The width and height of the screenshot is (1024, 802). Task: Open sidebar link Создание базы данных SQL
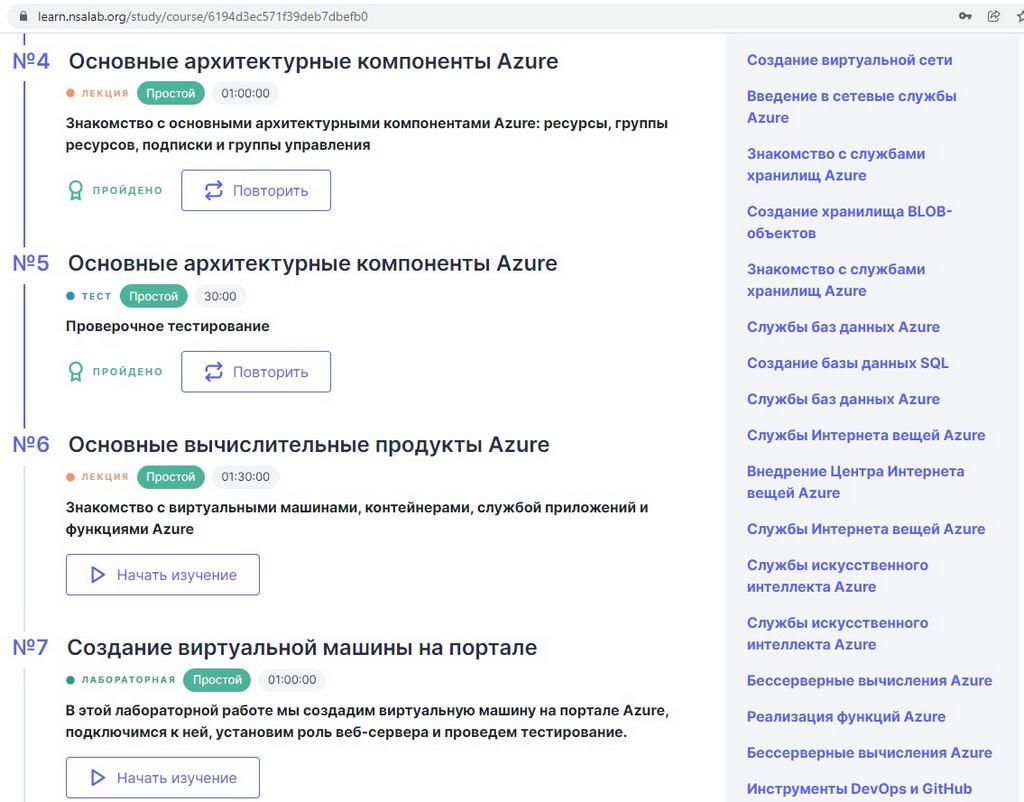(x=848, y=363)
